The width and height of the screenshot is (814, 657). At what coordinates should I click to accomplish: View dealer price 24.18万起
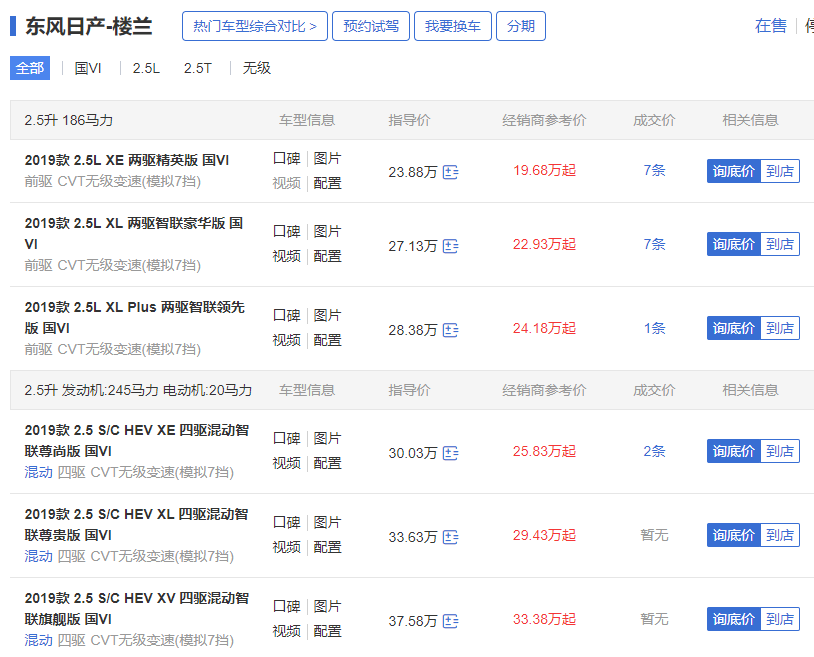coord(545,328)
